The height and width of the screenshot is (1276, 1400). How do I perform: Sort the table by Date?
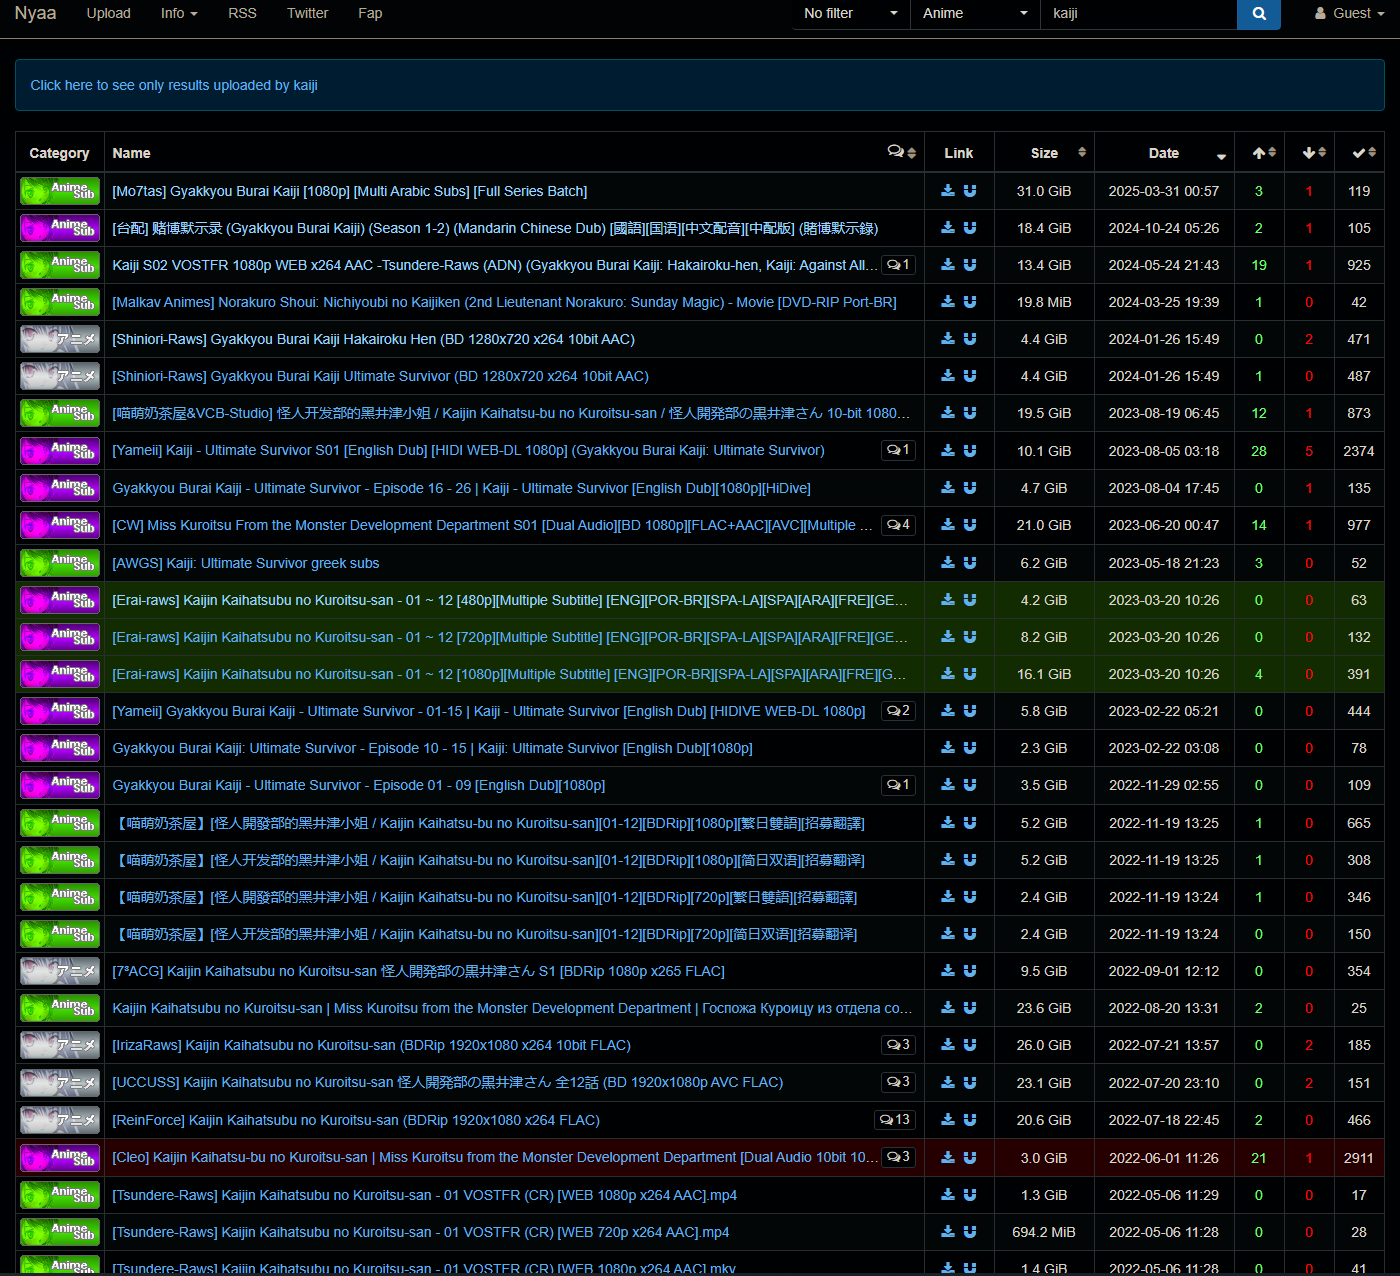(1165, 153)
